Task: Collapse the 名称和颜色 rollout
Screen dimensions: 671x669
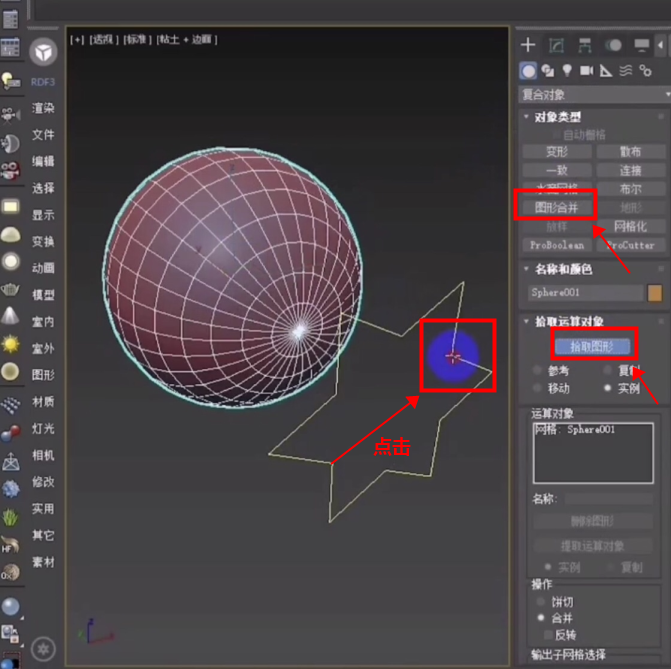Action: pyautogui.click(x=563, y=269)
